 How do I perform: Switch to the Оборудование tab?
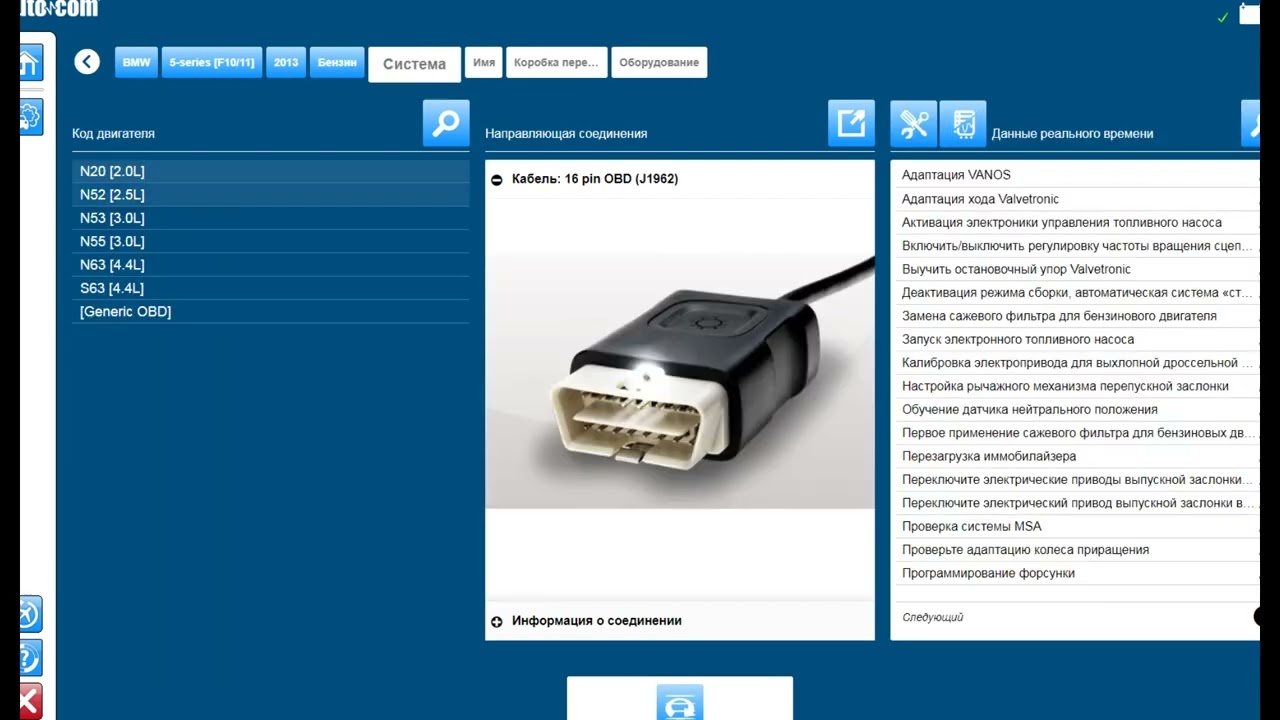659,62
